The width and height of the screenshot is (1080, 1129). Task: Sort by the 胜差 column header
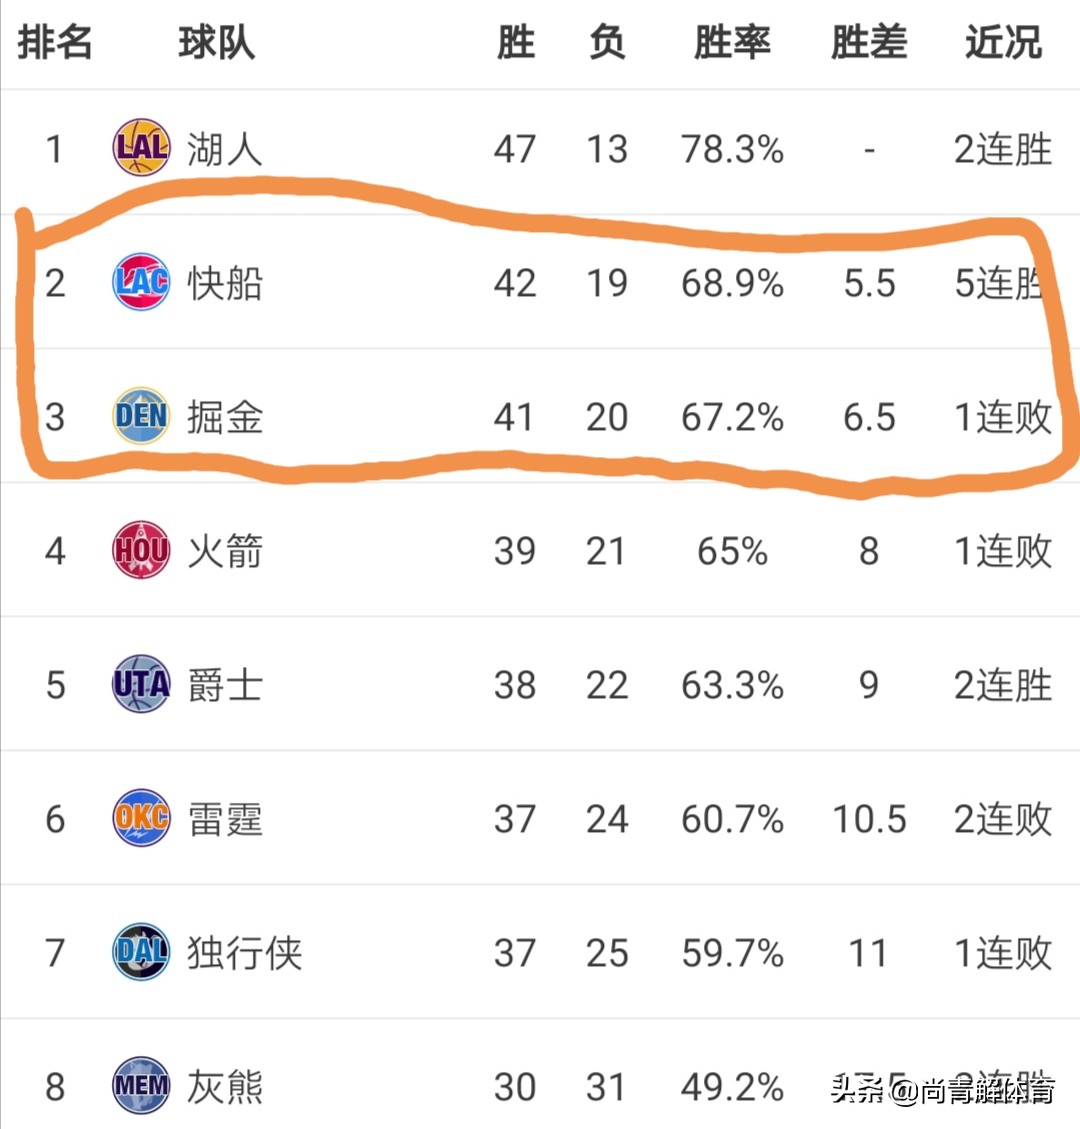[x=869, y=42]
